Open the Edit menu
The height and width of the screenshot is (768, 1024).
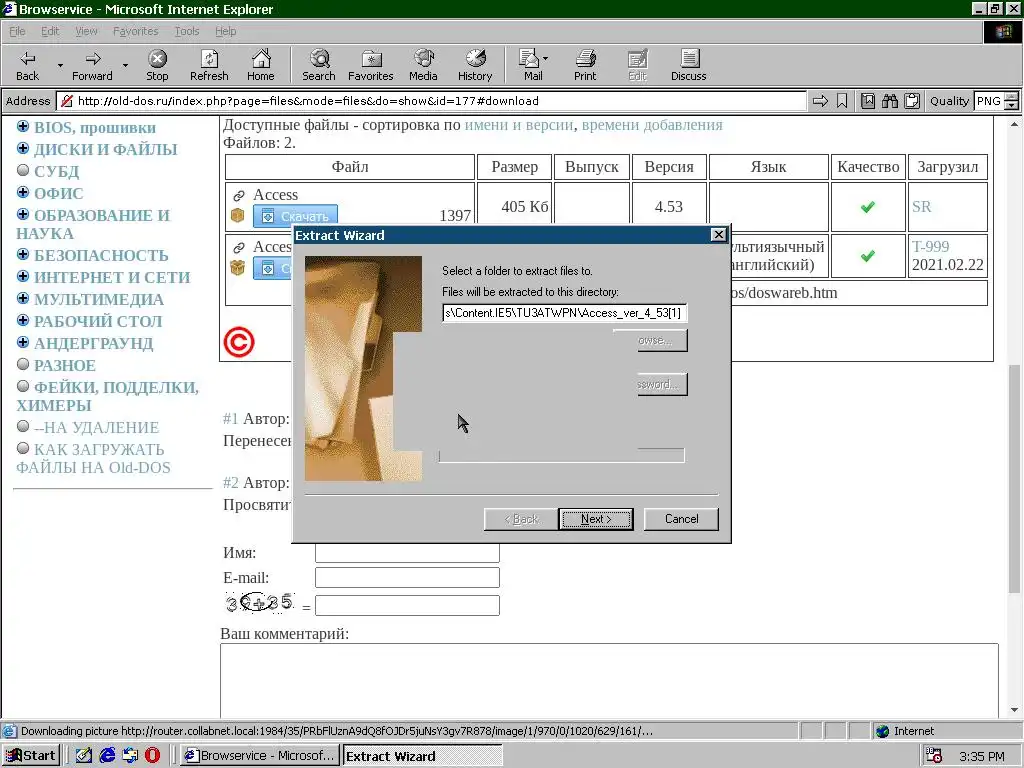(50, 31)
